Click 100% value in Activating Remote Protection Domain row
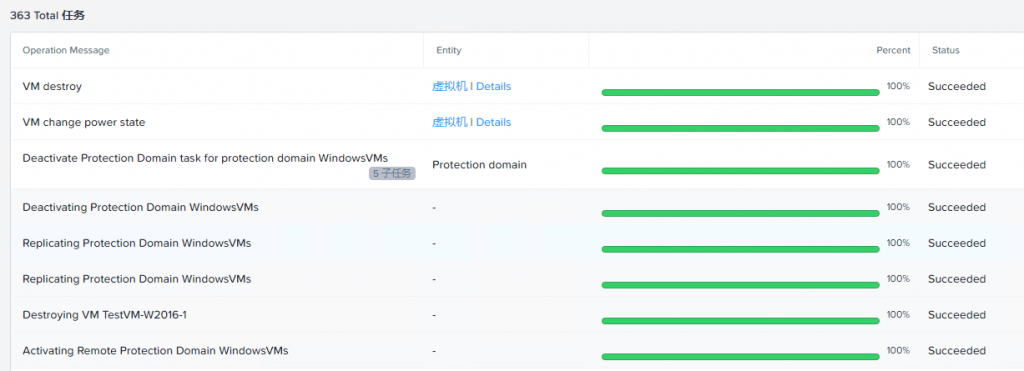Screen dimensions: 1024x371 pyautogui.click(x=898, y=350)
